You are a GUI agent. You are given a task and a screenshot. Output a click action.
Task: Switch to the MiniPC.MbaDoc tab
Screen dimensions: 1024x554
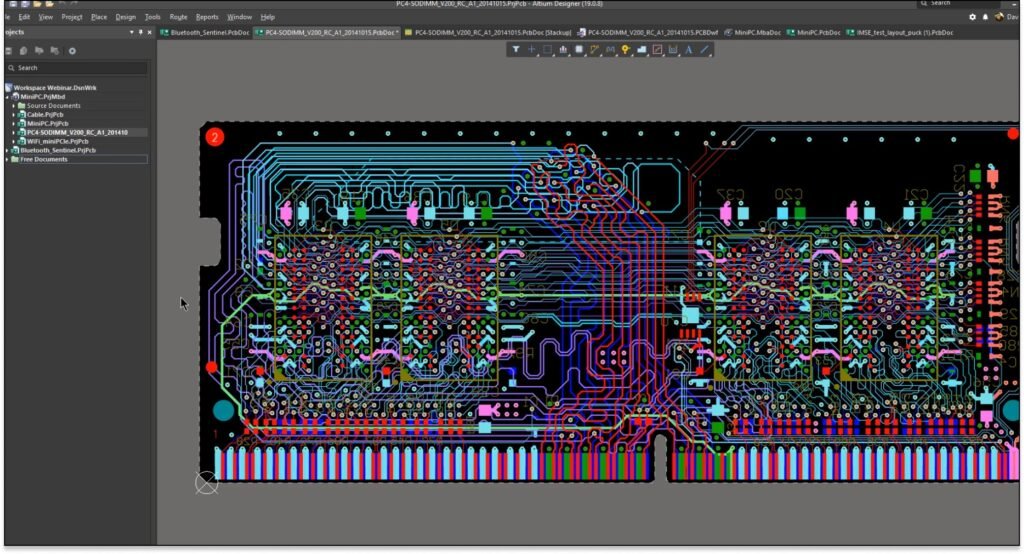(x=752, y=33)
